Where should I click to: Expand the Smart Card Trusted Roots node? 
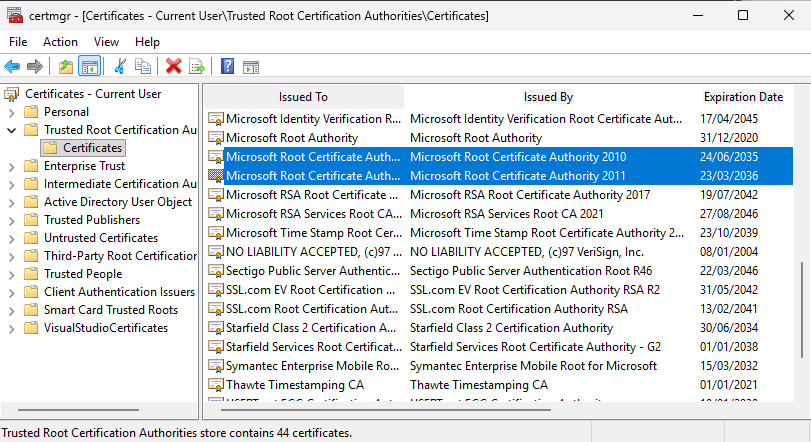[x=11, y=311]
